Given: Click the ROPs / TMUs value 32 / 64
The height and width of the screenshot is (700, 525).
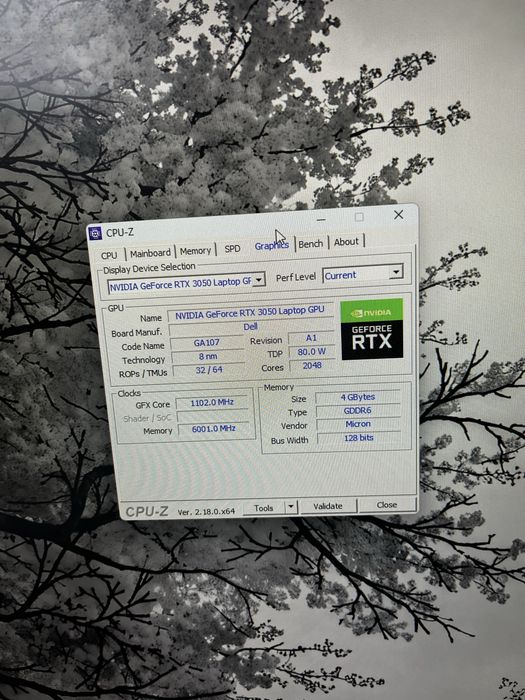Looking at the screenshot, I should tap(209, 370).
